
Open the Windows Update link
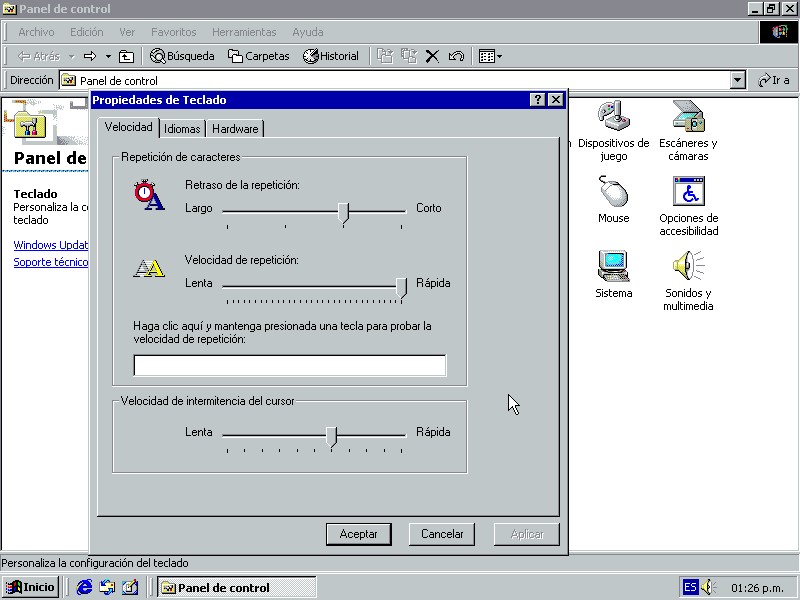coord(51,245)
